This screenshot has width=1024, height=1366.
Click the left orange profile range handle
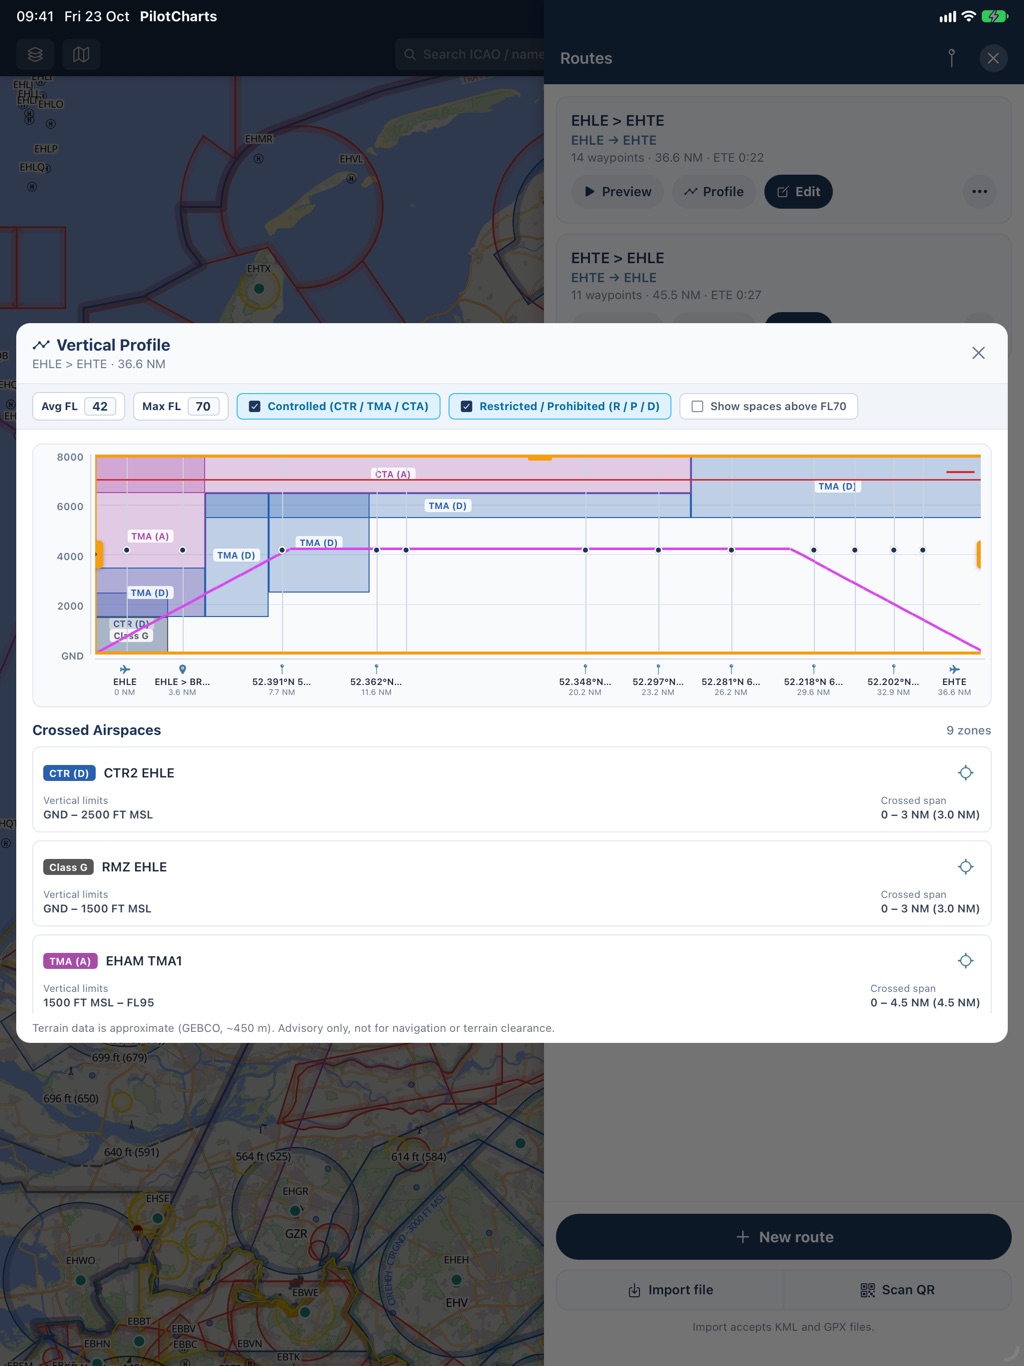99,555
